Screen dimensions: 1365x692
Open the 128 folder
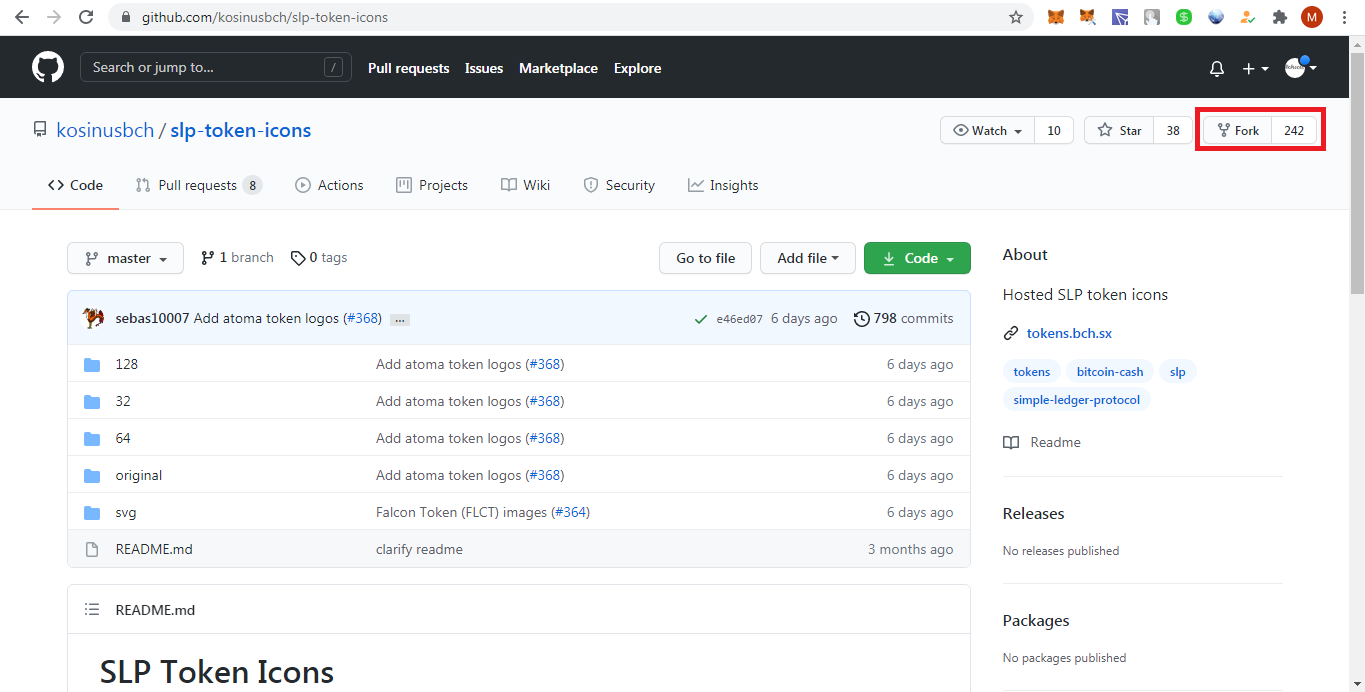[x=126, y=364]
